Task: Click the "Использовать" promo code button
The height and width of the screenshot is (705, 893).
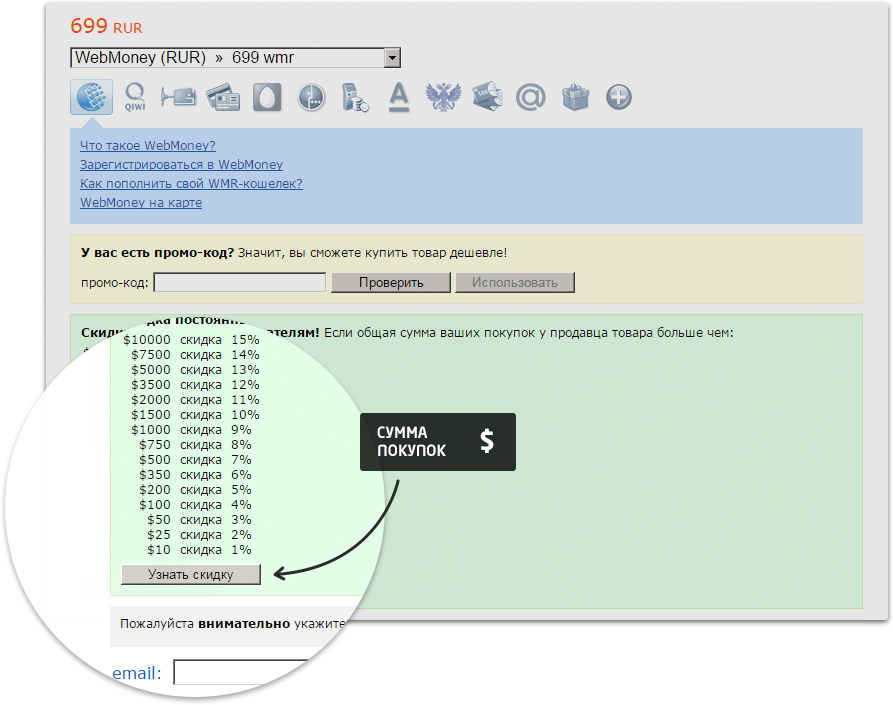Action: click(x=515, y=282)
